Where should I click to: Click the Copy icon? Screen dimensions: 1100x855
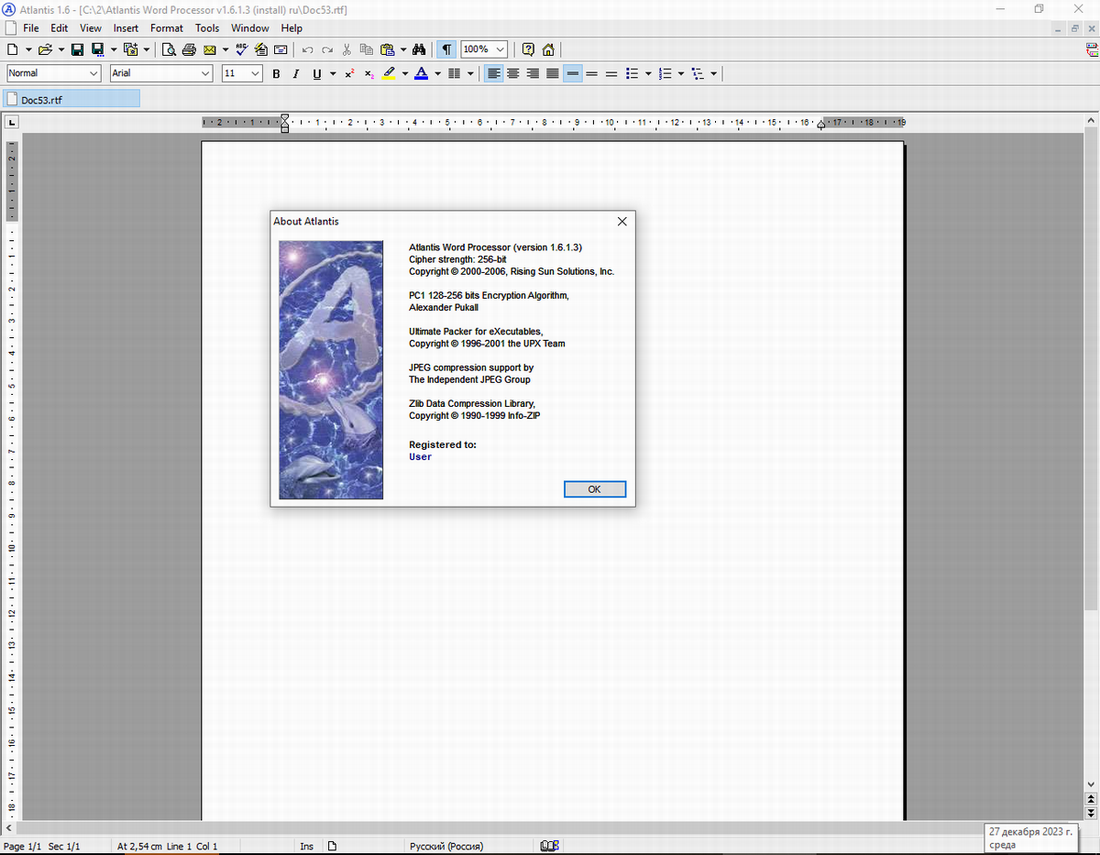(366, 50)
